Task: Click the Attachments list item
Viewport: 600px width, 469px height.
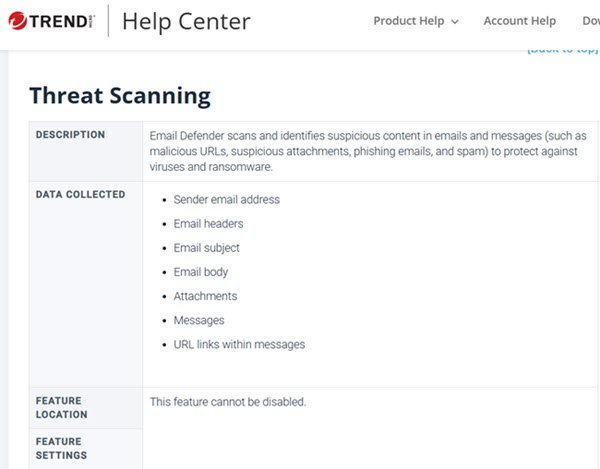Action: 205,296
